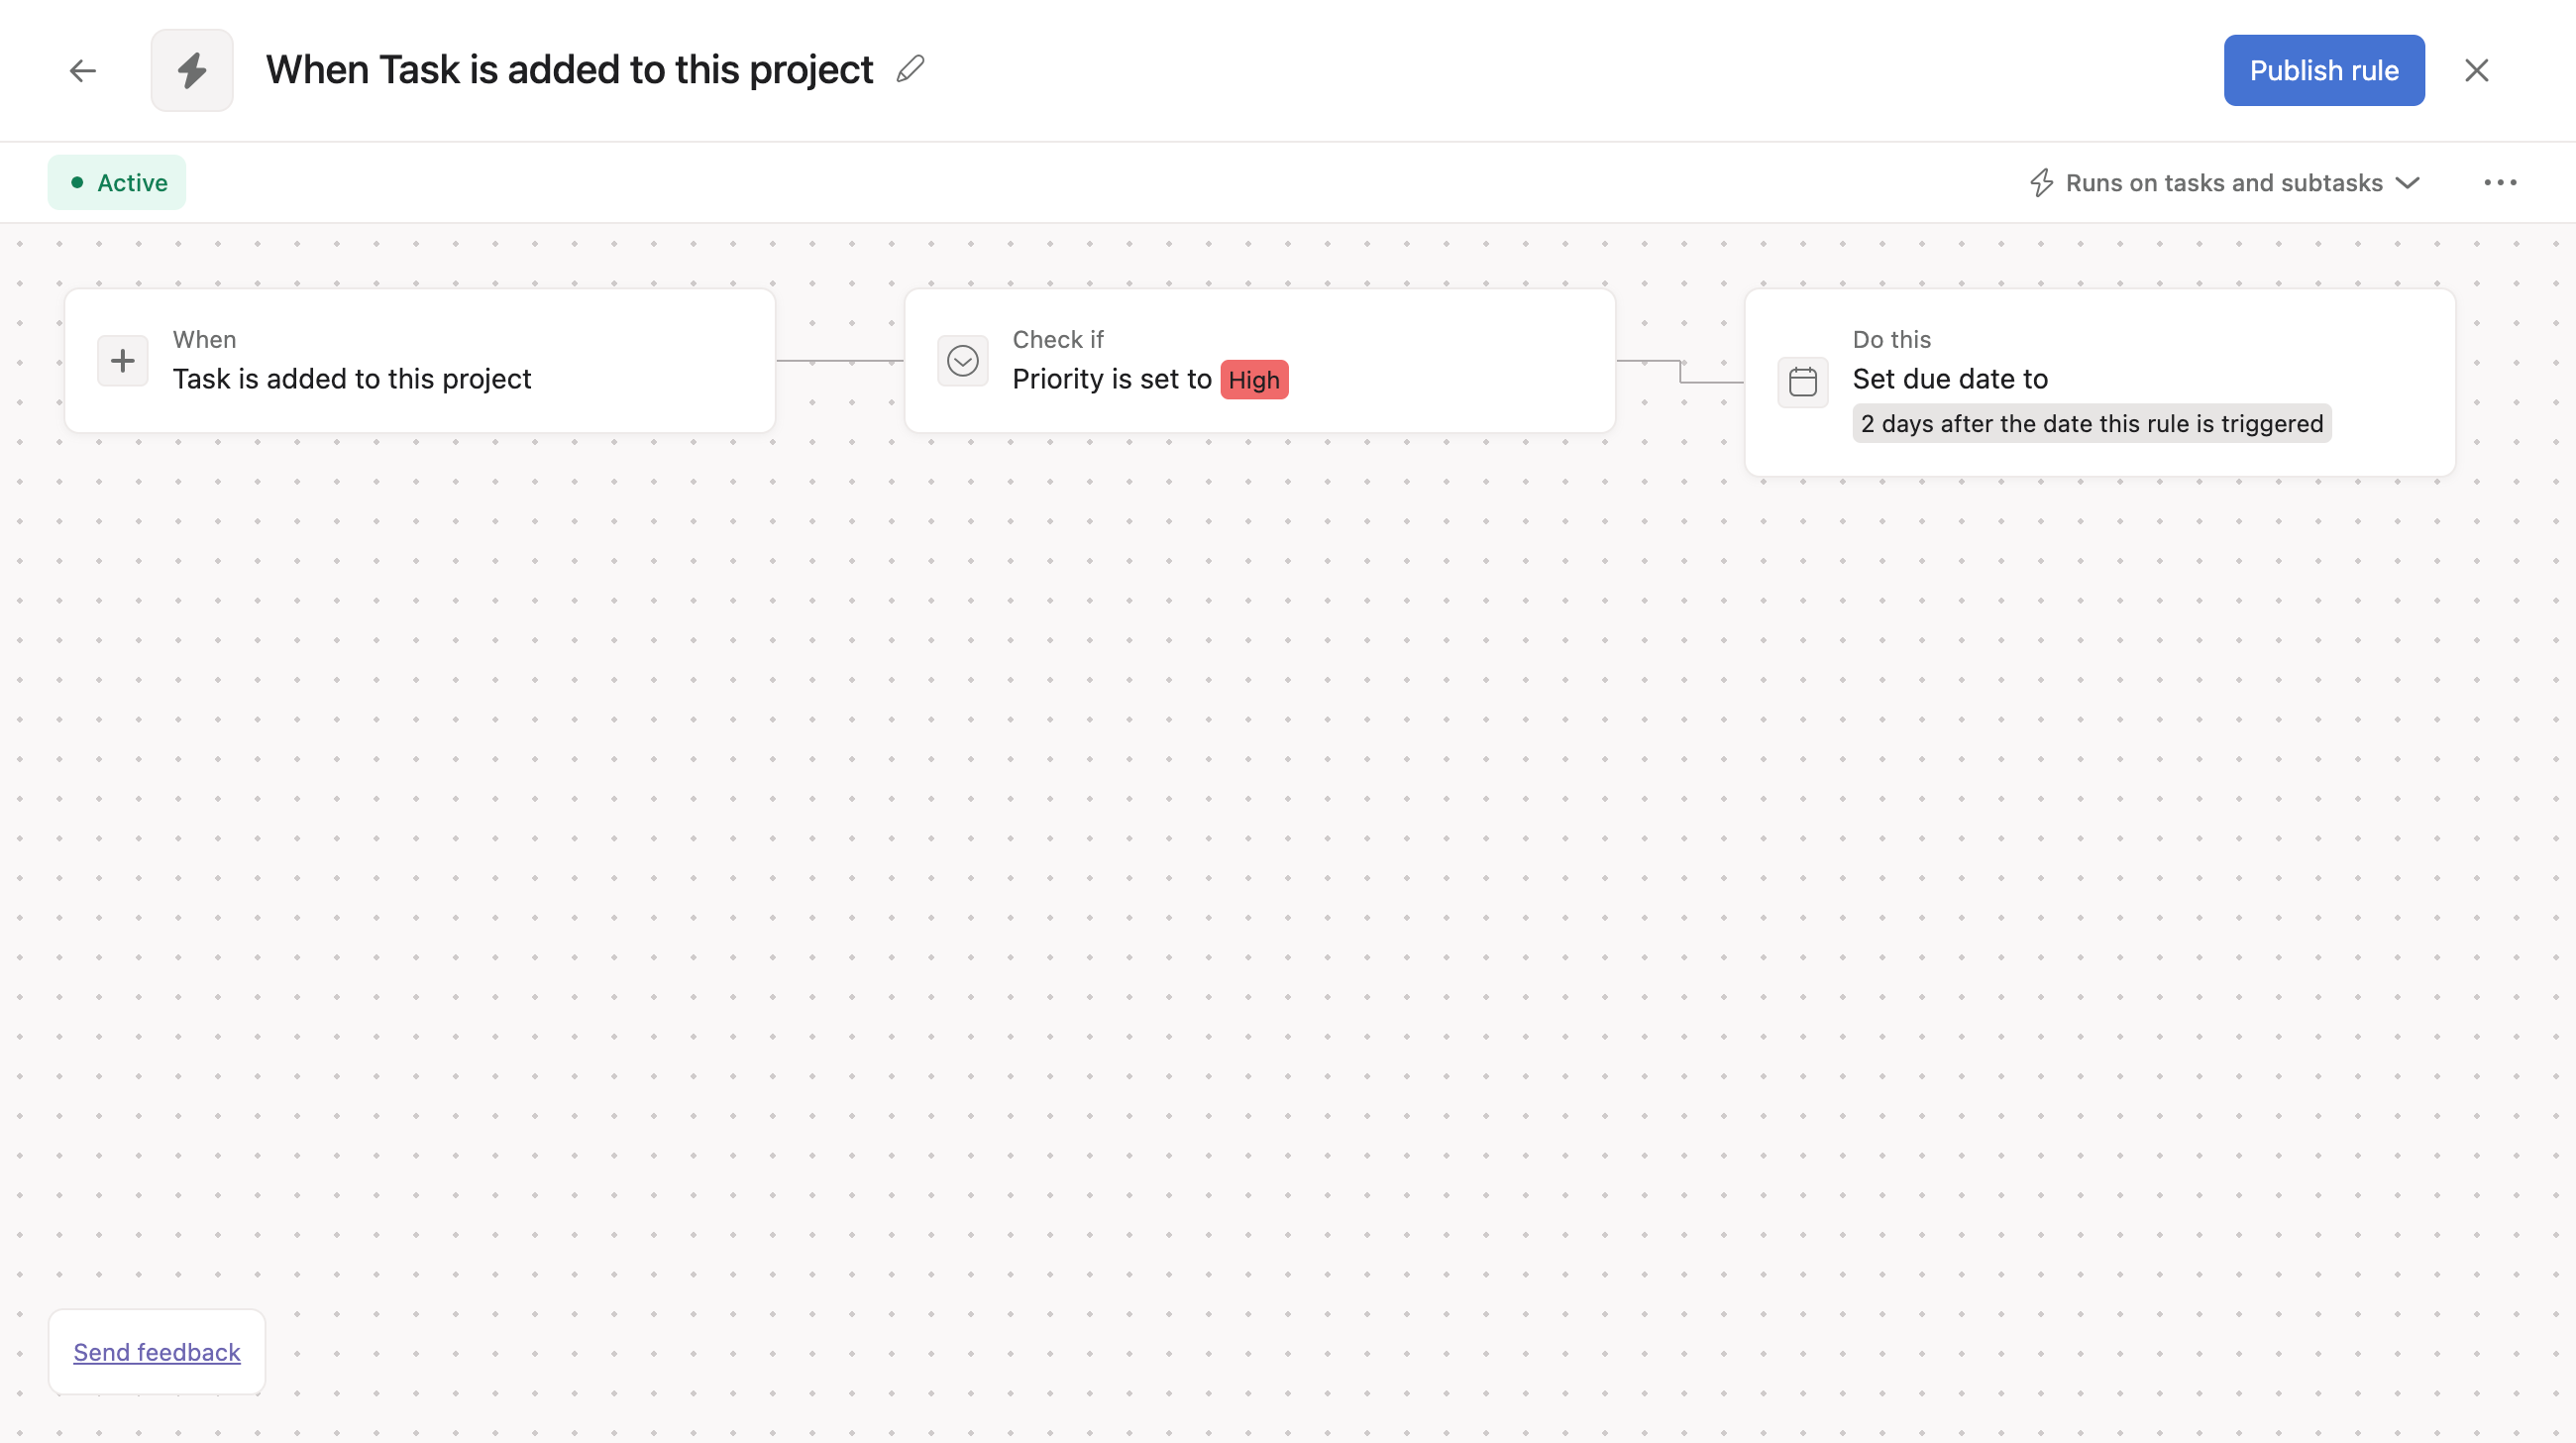Screen dimensions: 2576x1443
Task: Click the lightning bolt rule icon
Action: pos(192,71)
